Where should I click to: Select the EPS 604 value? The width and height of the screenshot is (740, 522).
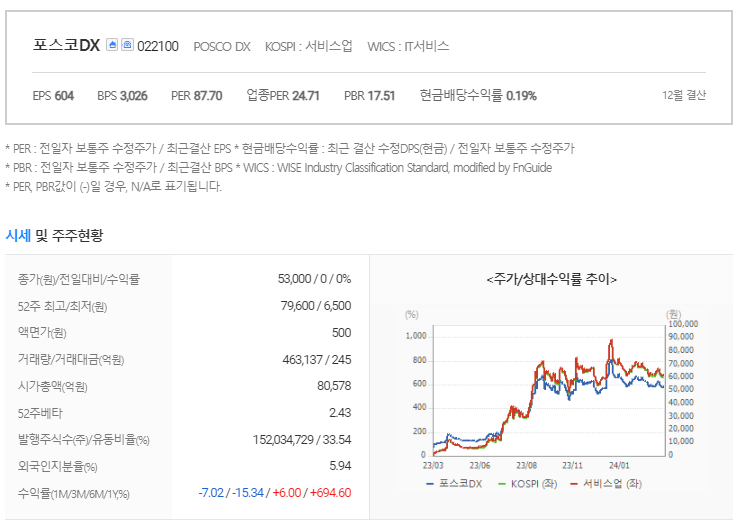tap(53, 96)
